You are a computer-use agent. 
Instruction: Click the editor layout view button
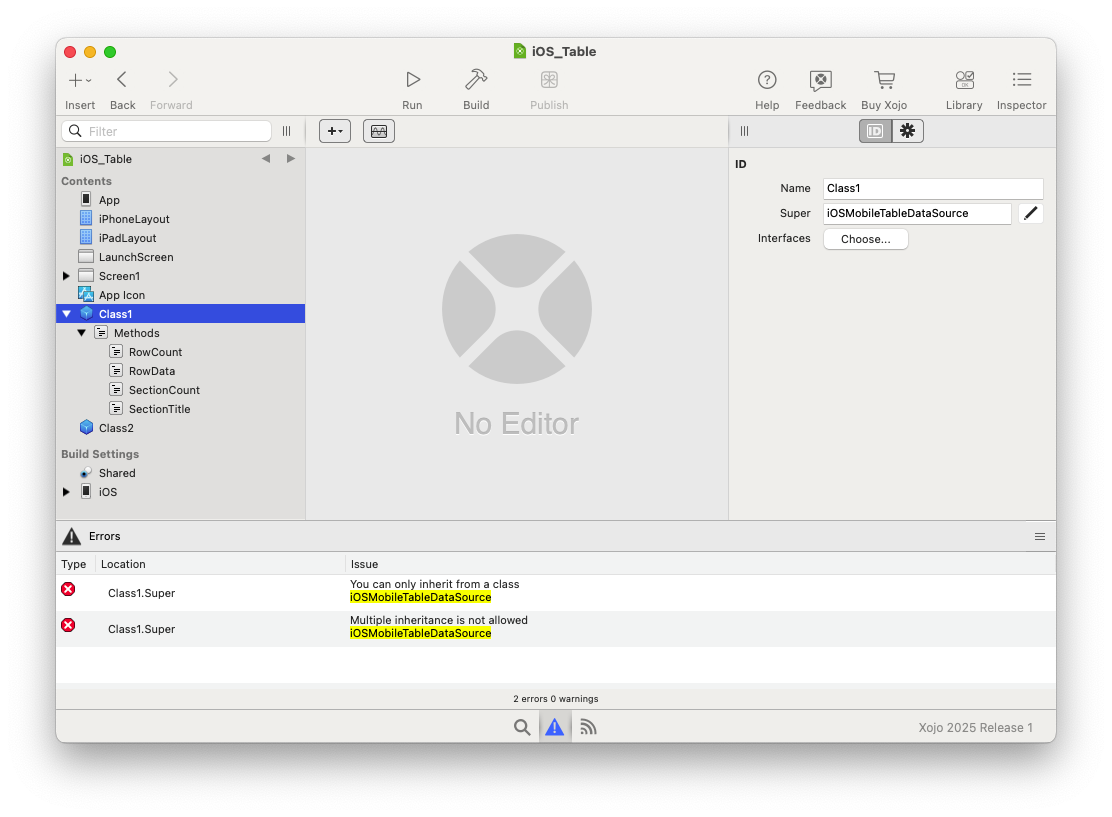[x=379, y=131]
